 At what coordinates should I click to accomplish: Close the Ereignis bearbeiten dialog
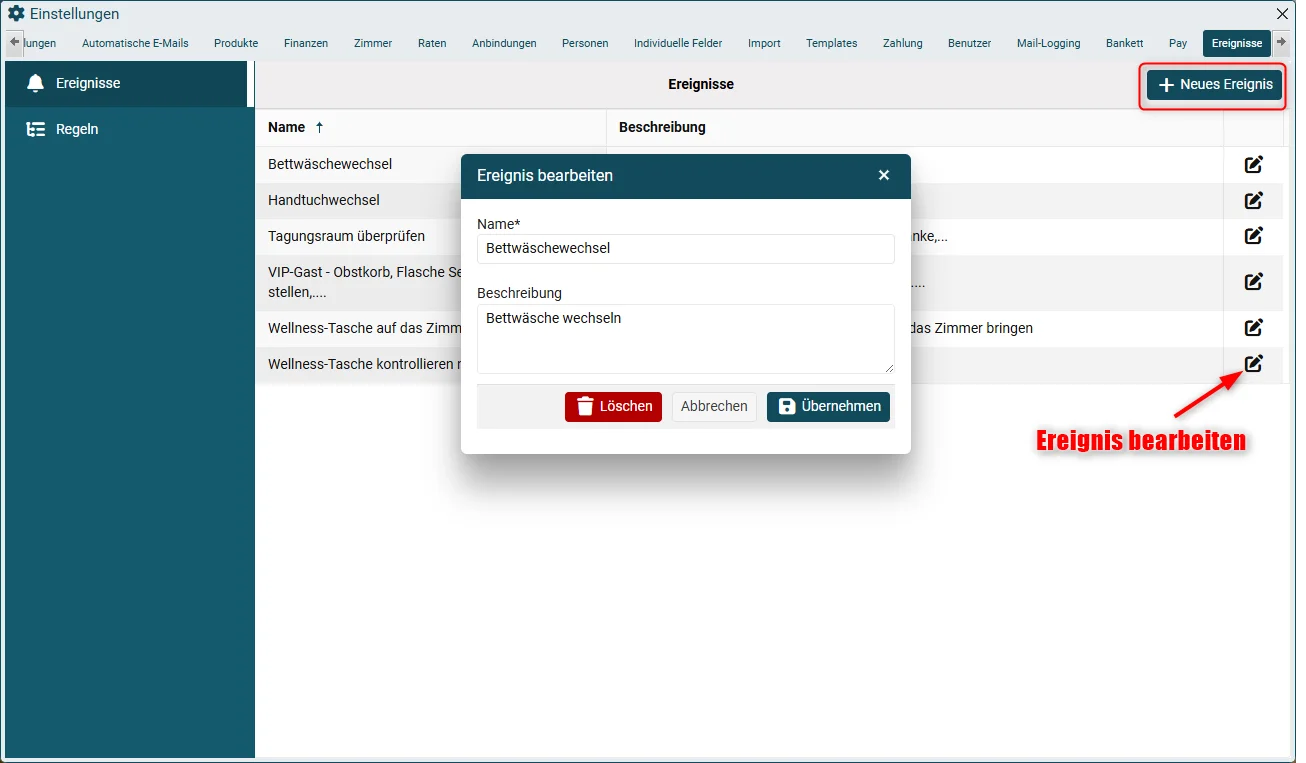(883, 175)
